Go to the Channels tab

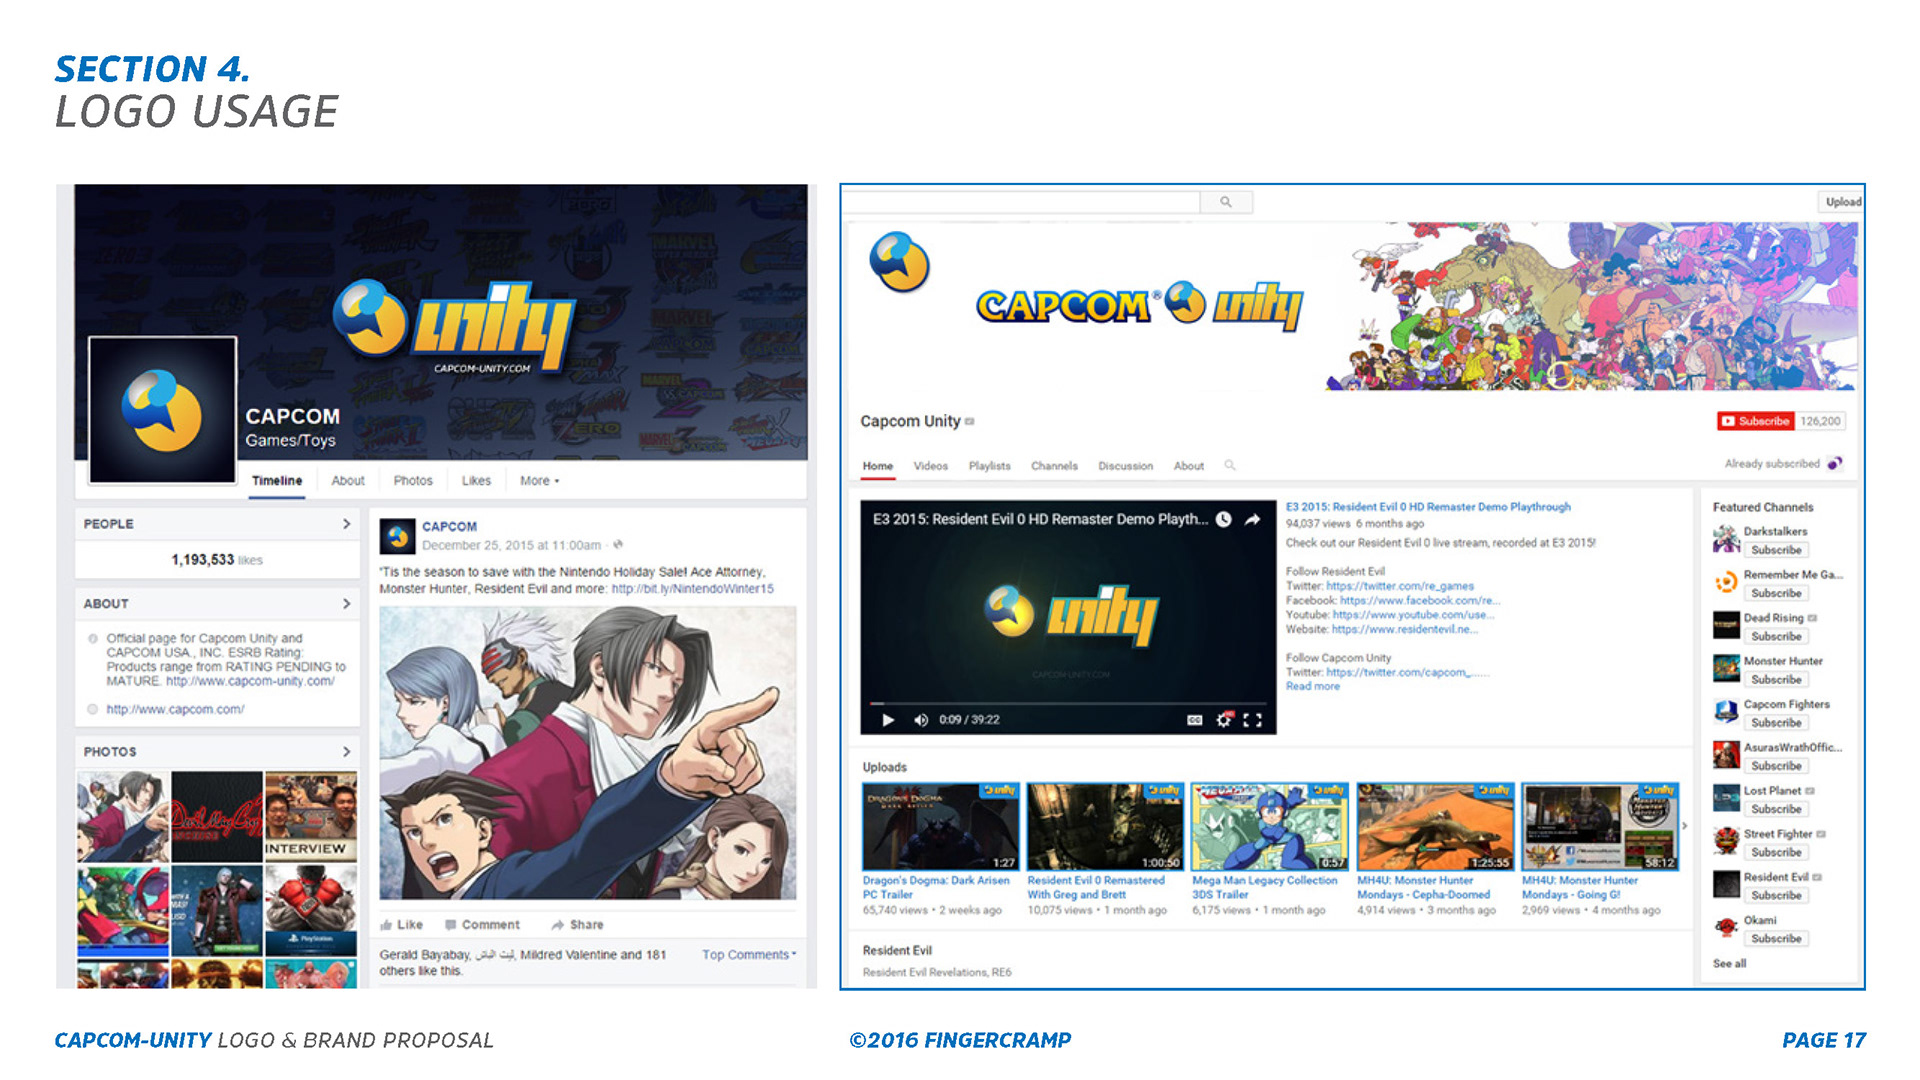click(1055, 466)
